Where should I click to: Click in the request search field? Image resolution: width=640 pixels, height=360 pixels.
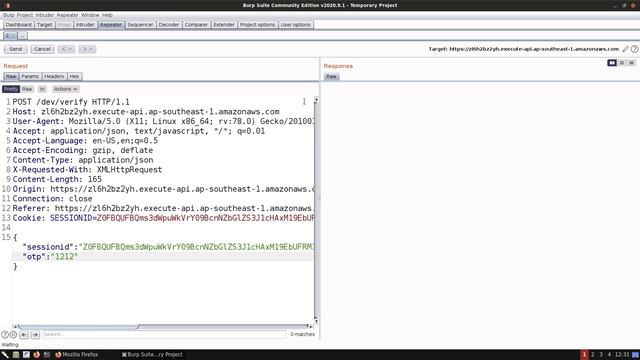[164, 334]
